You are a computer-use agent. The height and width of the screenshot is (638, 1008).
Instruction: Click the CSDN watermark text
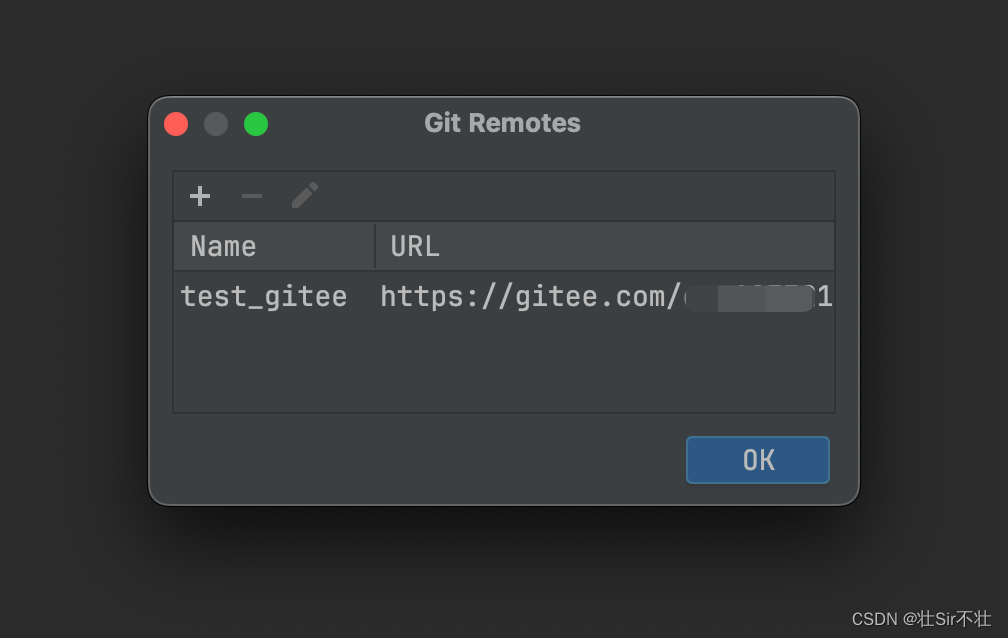pos(921,620)
